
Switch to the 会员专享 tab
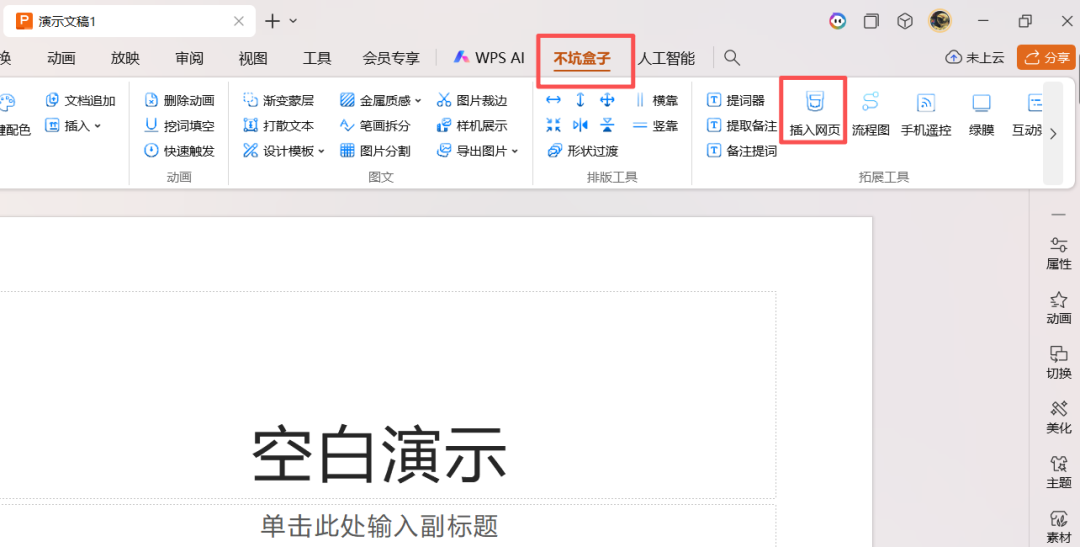[391, 59]
